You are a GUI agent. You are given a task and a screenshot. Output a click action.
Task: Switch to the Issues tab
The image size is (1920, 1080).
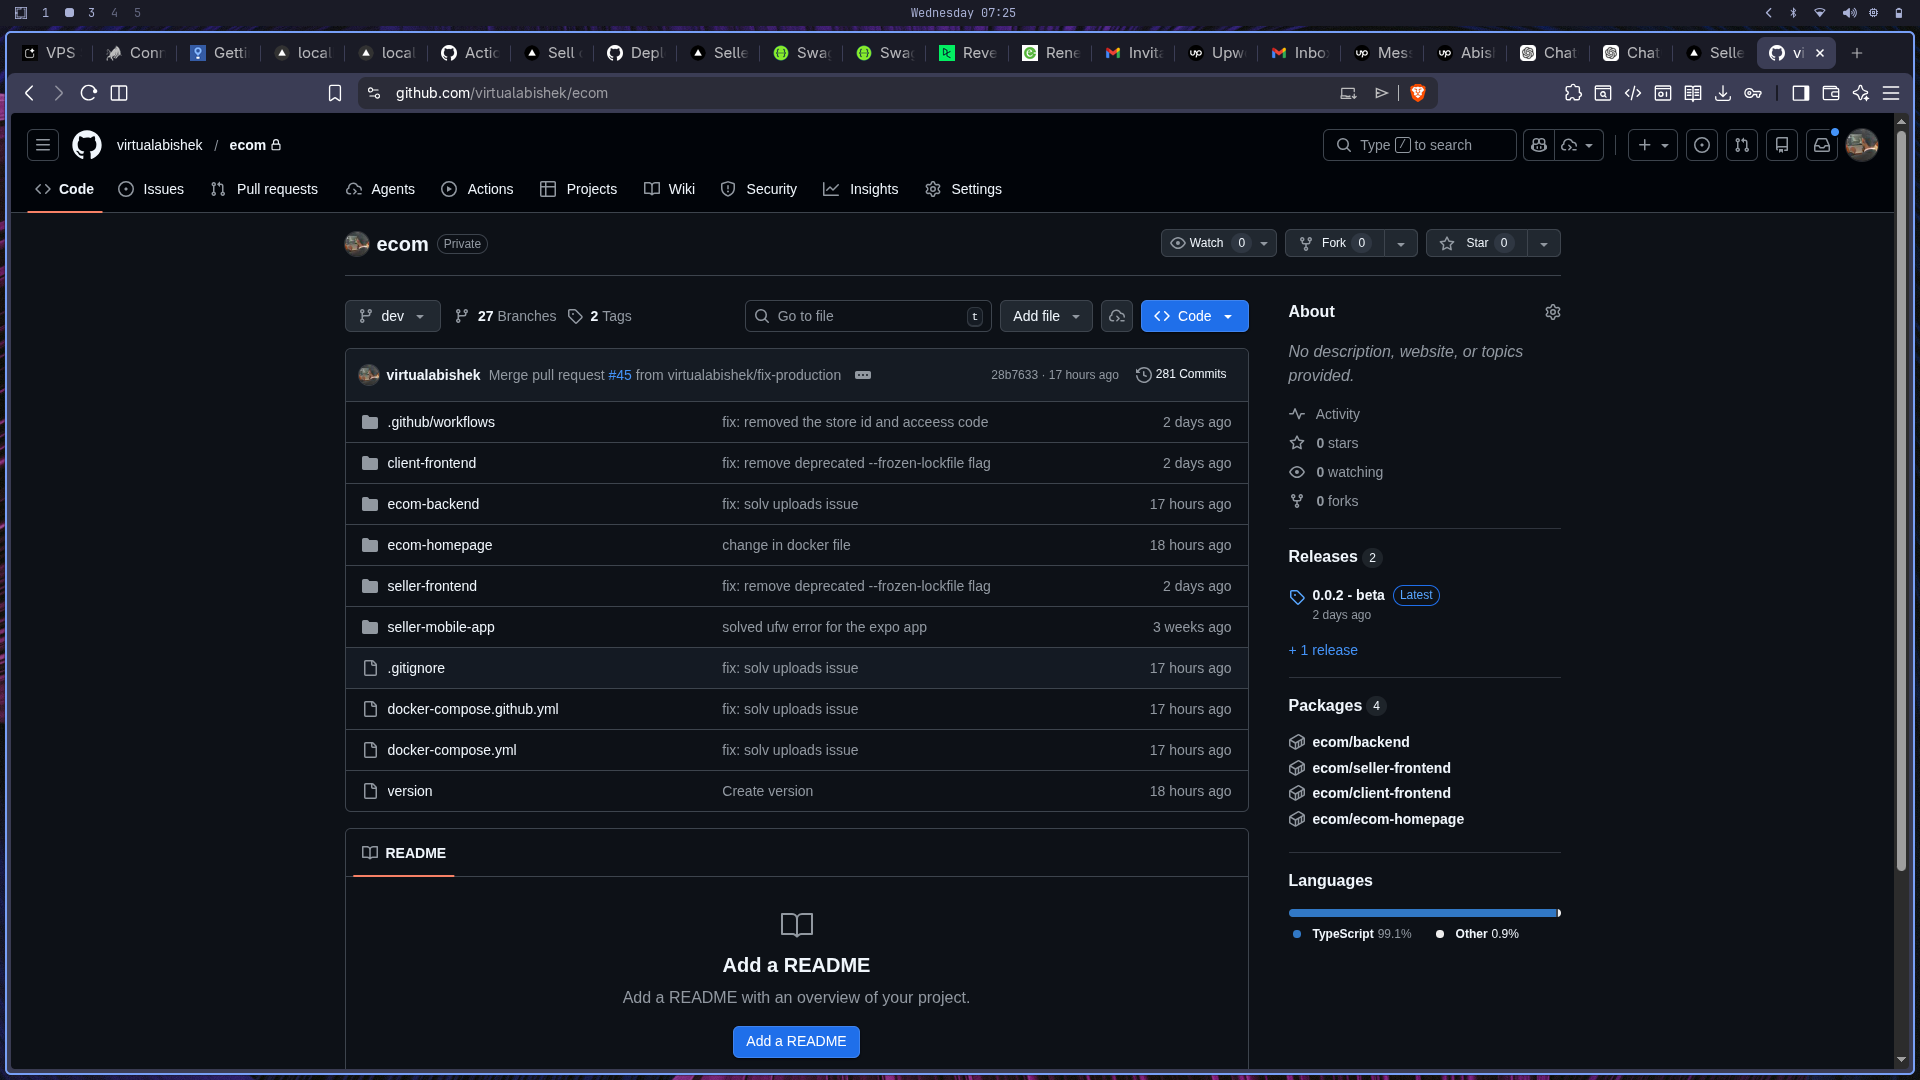[151, 189]
